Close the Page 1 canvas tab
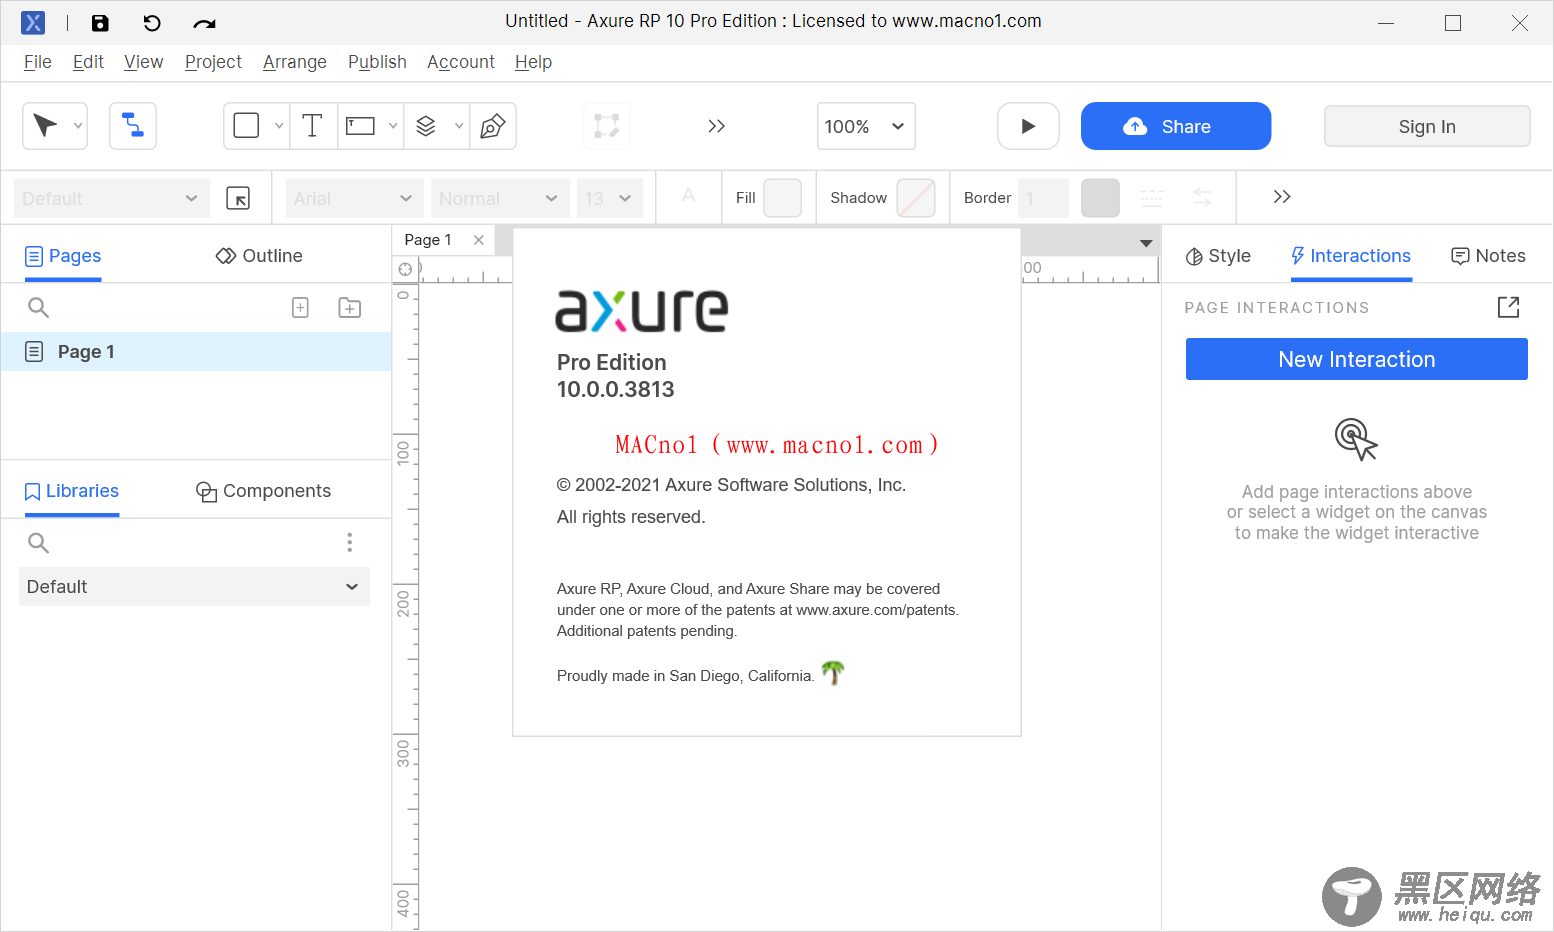Image resolution: width=1554 pixels, height=932 pixels. (x=479, y=240)
